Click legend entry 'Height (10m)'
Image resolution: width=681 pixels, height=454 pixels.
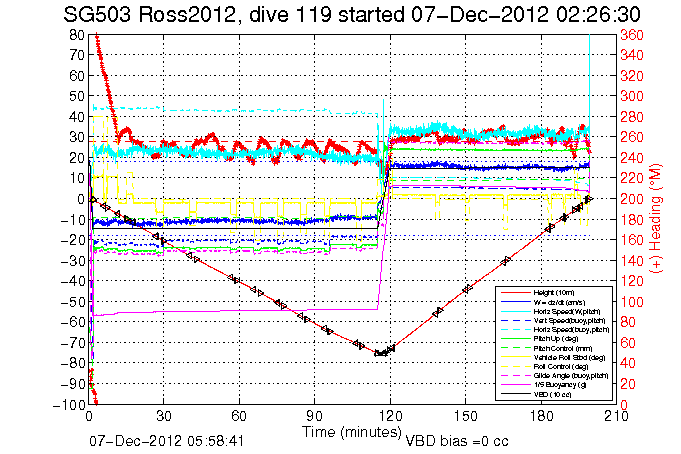click(554, 293)
